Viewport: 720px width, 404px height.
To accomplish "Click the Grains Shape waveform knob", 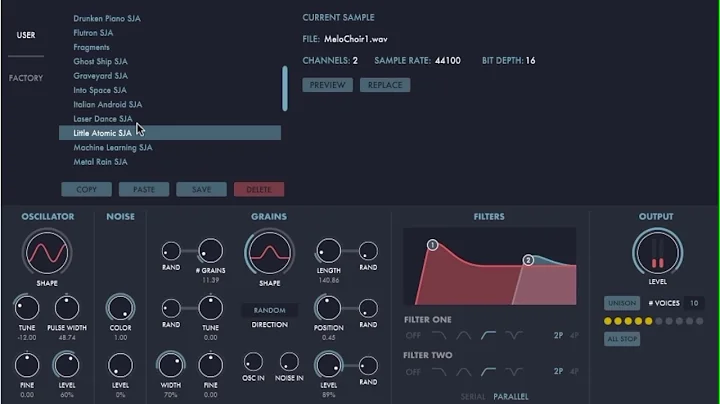I will click(270, 252).
